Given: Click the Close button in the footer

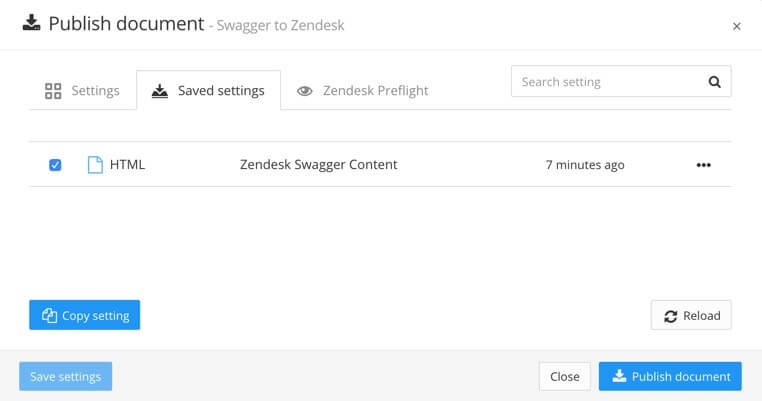Looking at the screenshot, I should point(565,376).
